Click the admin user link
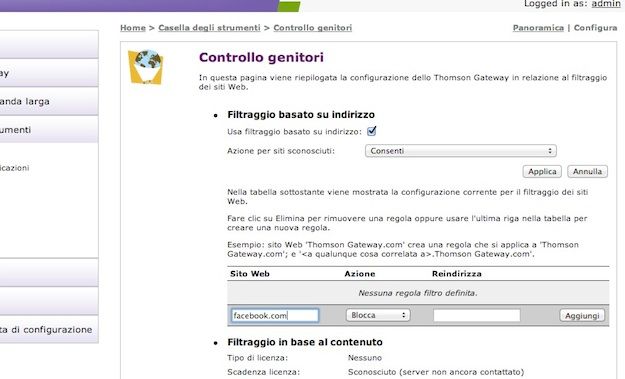Viewport: 625px width, 379px height. coord(606,4)
